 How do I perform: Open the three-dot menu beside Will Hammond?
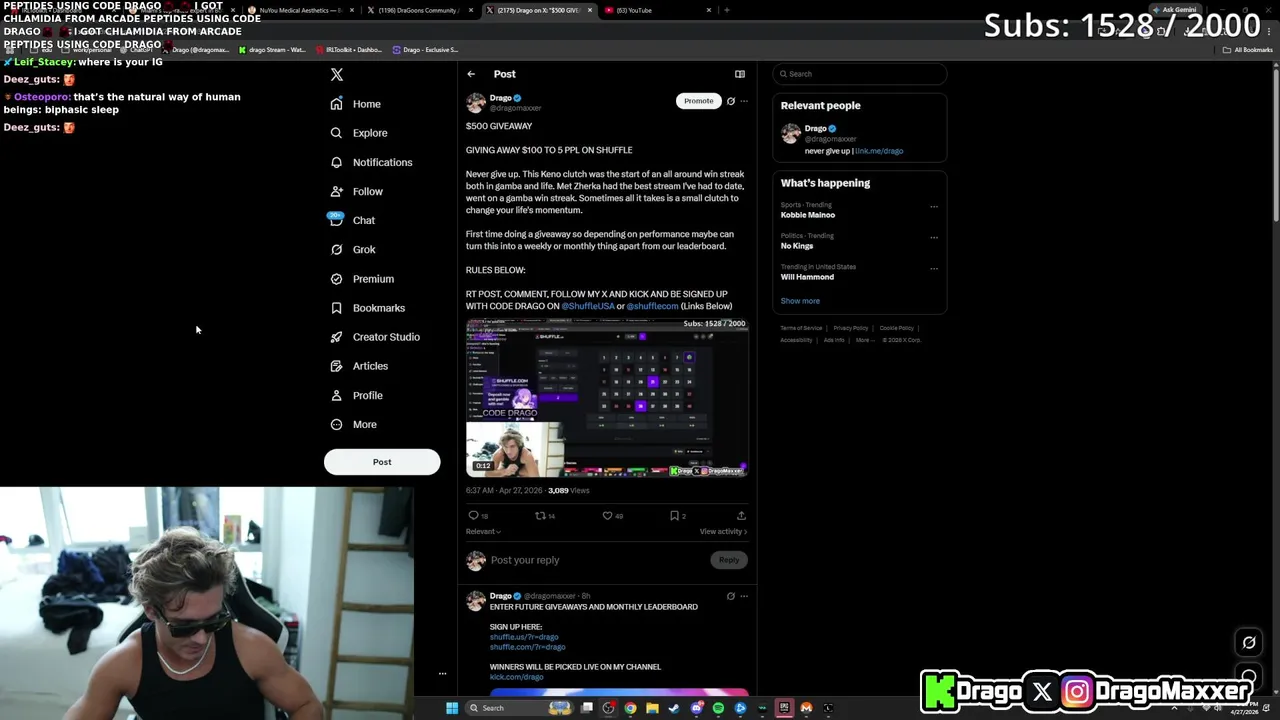click(934, 269)
